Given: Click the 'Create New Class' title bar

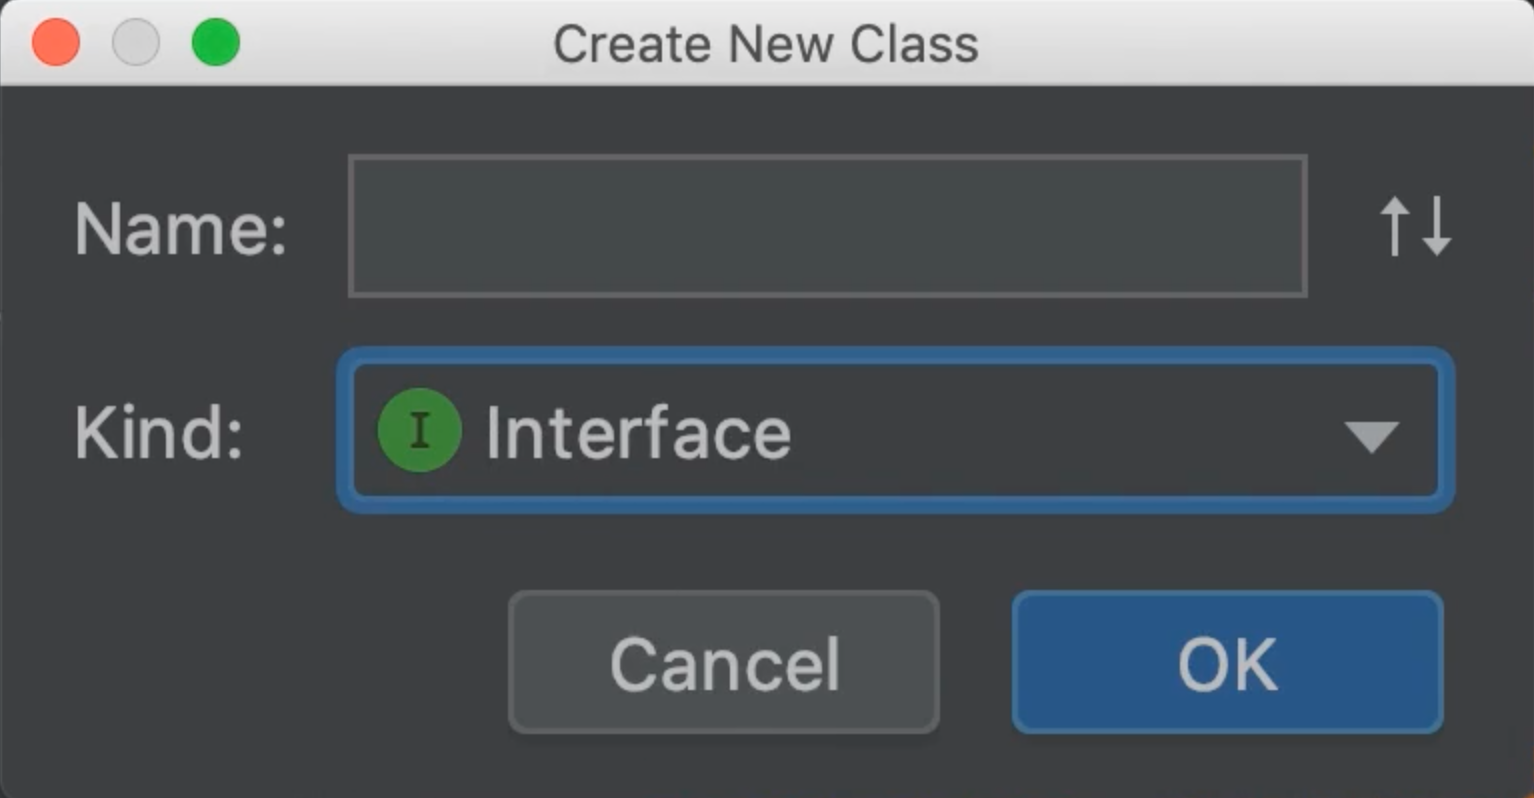Looking at the screenshot, I should [x=765, y=44].
